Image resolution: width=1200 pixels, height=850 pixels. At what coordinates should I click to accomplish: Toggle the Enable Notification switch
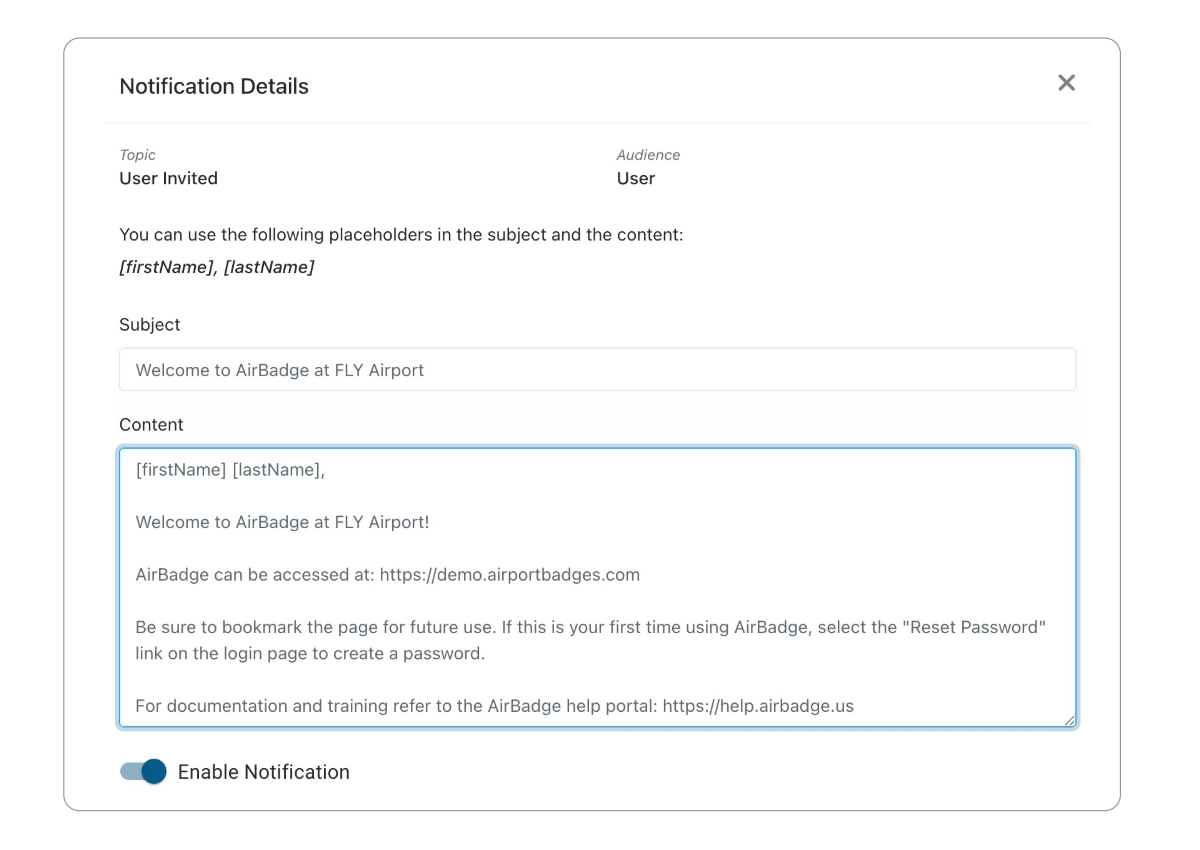[x=143, y=771]
